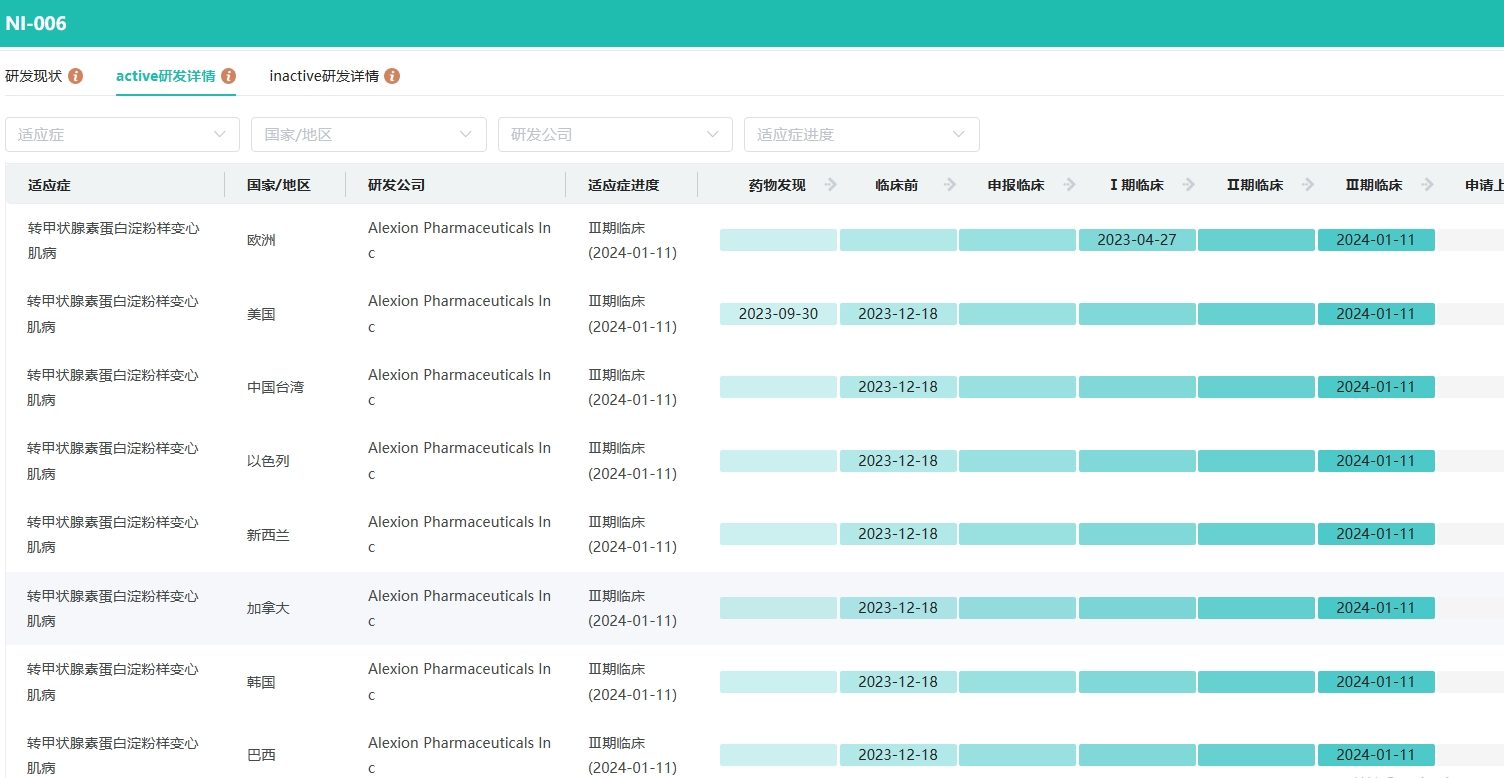1504x778 pixels.
Task: Click the 2023-09-30 drug discovery bar for 美国
Action: point(778,314)
